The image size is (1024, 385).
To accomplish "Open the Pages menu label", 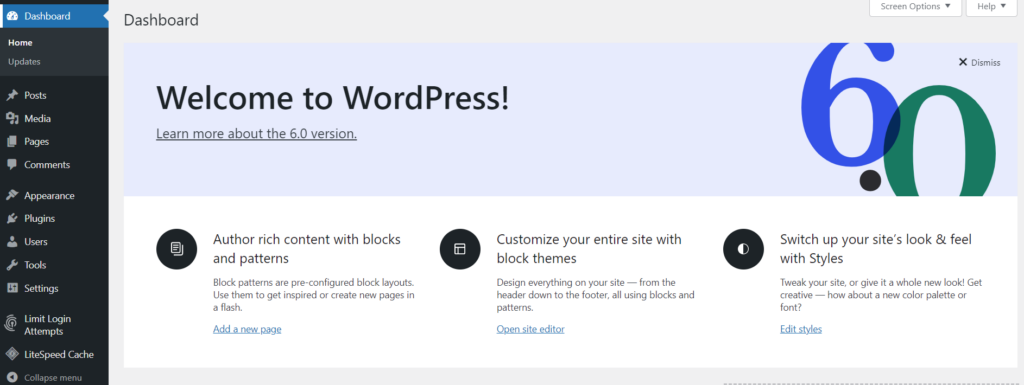I will pos(37,142).
